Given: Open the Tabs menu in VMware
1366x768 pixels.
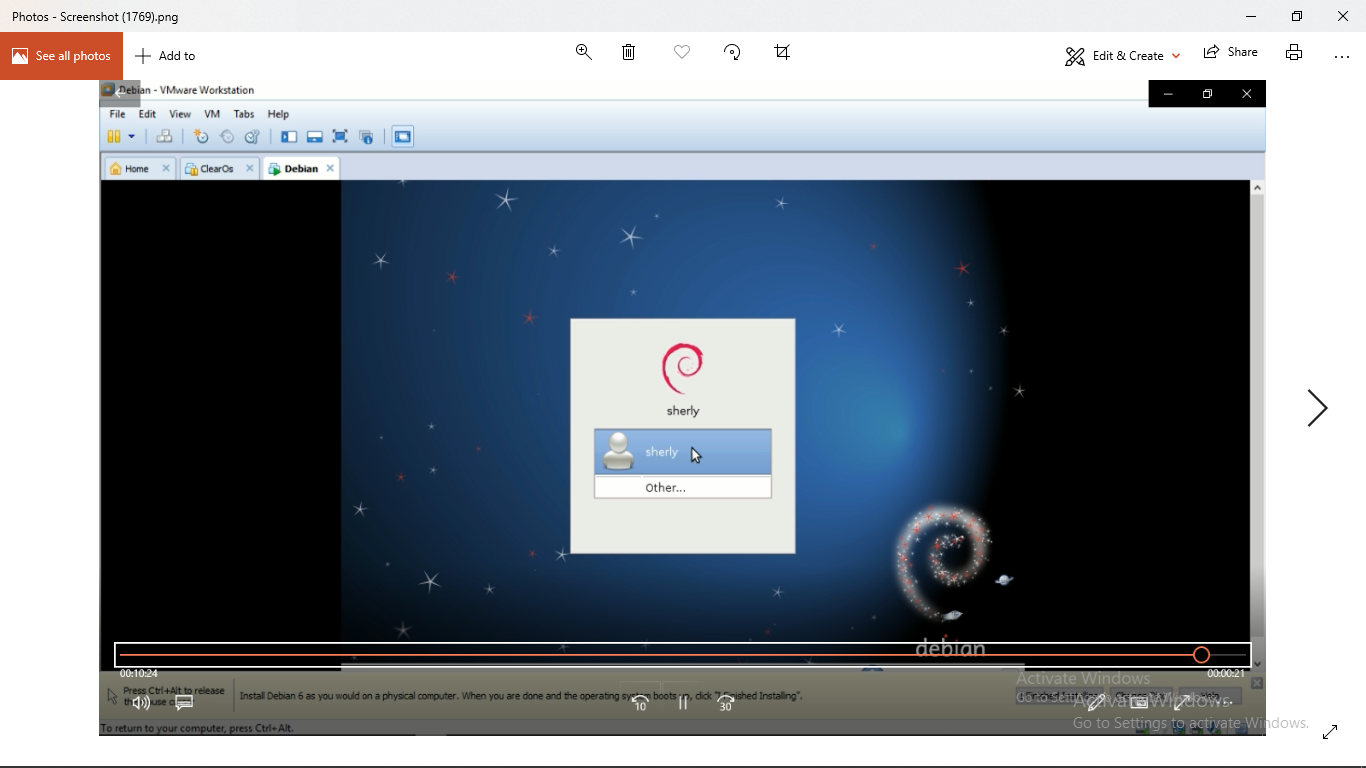Looking at the screenshot, I should 244,114.
